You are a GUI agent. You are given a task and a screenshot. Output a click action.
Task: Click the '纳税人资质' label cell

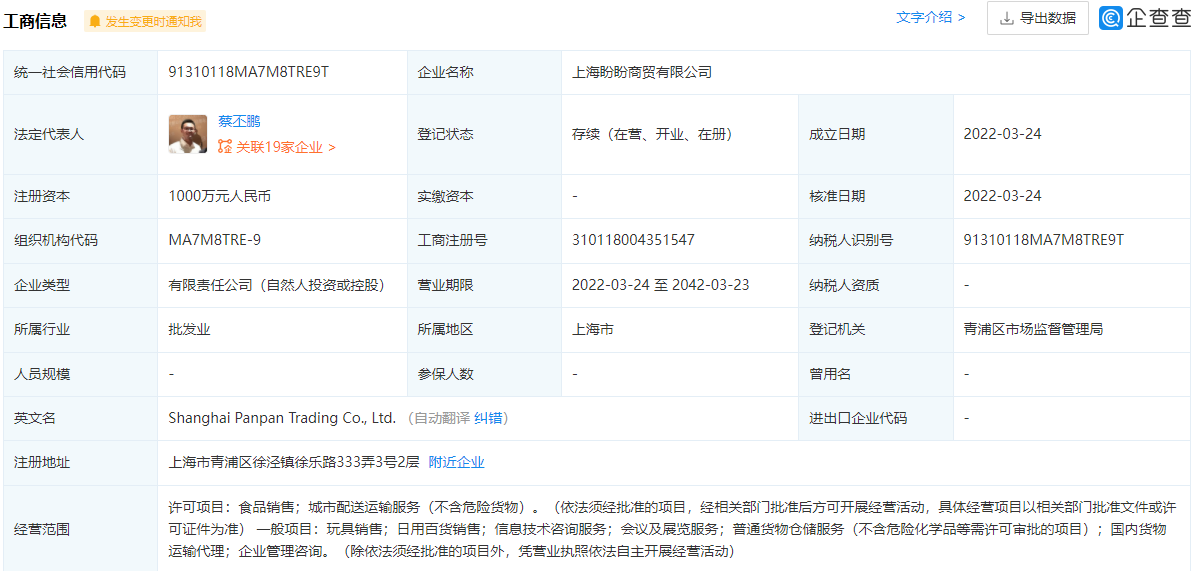click(x=875, y=286)
